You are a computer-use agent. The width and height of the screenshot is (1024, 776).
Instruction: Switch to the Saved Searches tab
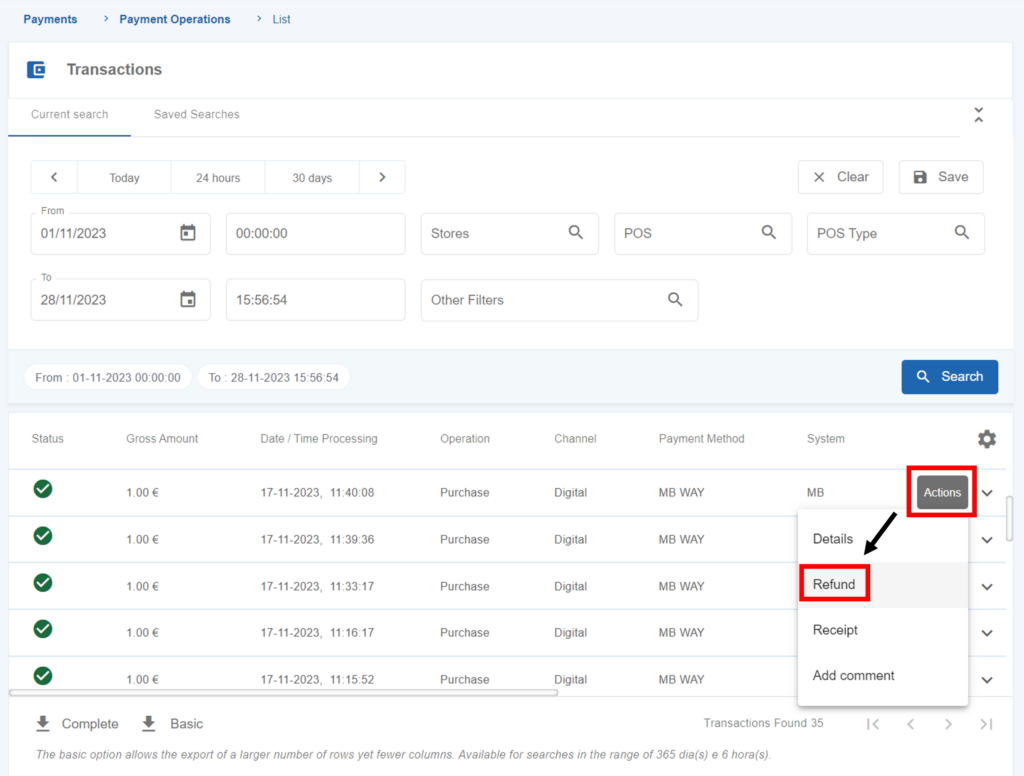[x=196, y=114]
